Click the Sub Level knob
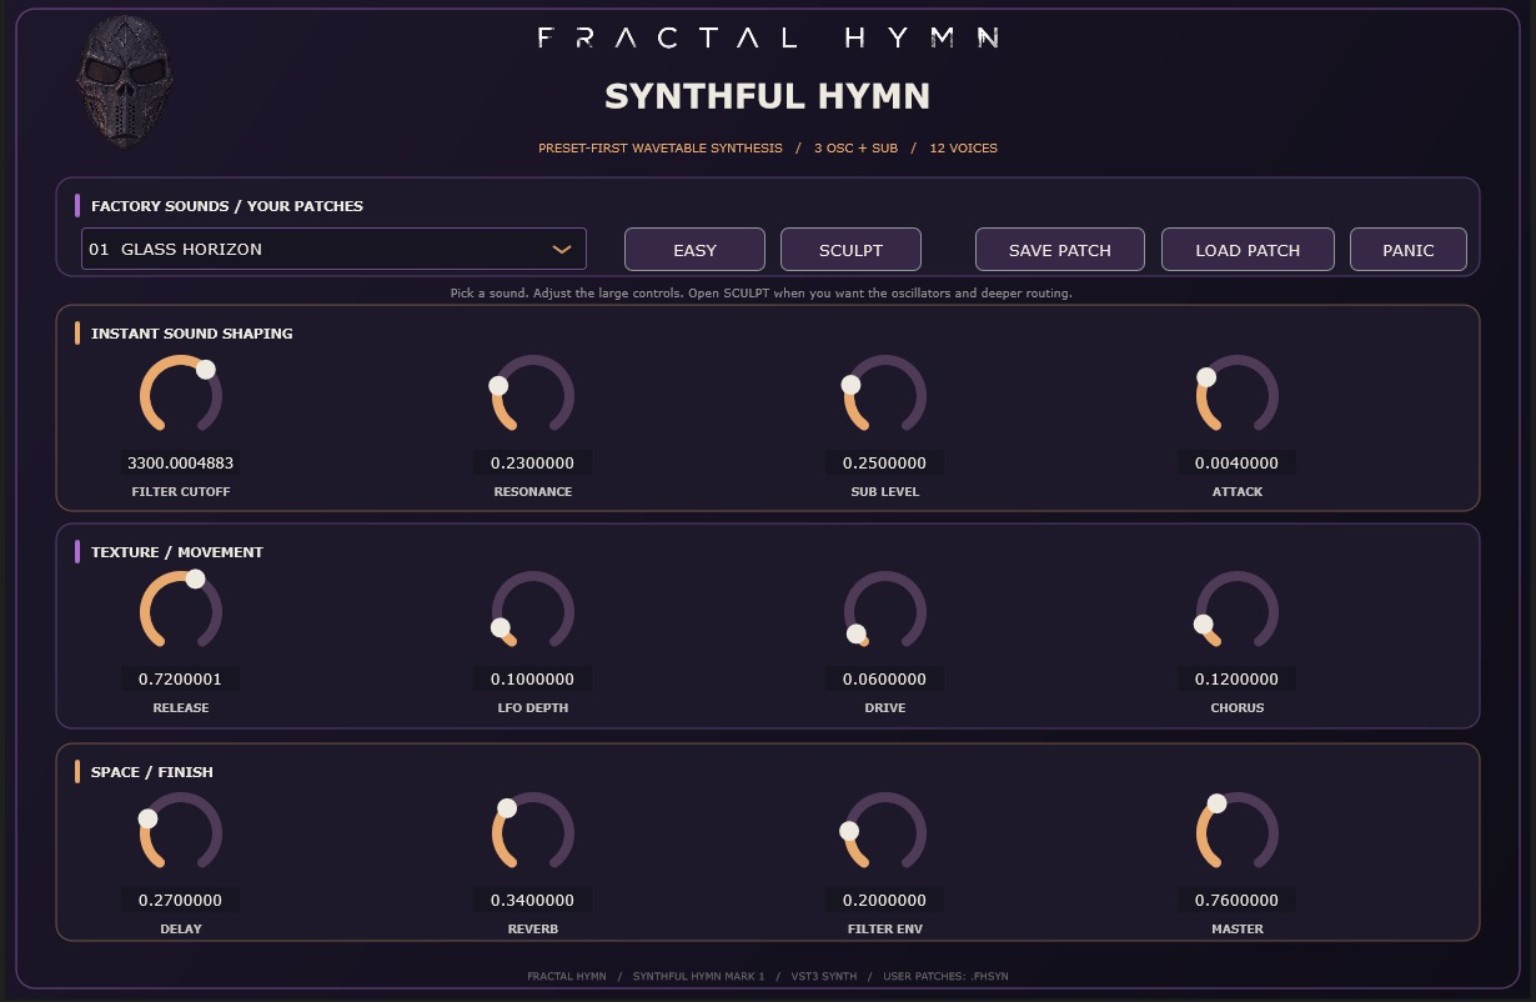The image size is (1536, 1002). (x=885, y=395)
